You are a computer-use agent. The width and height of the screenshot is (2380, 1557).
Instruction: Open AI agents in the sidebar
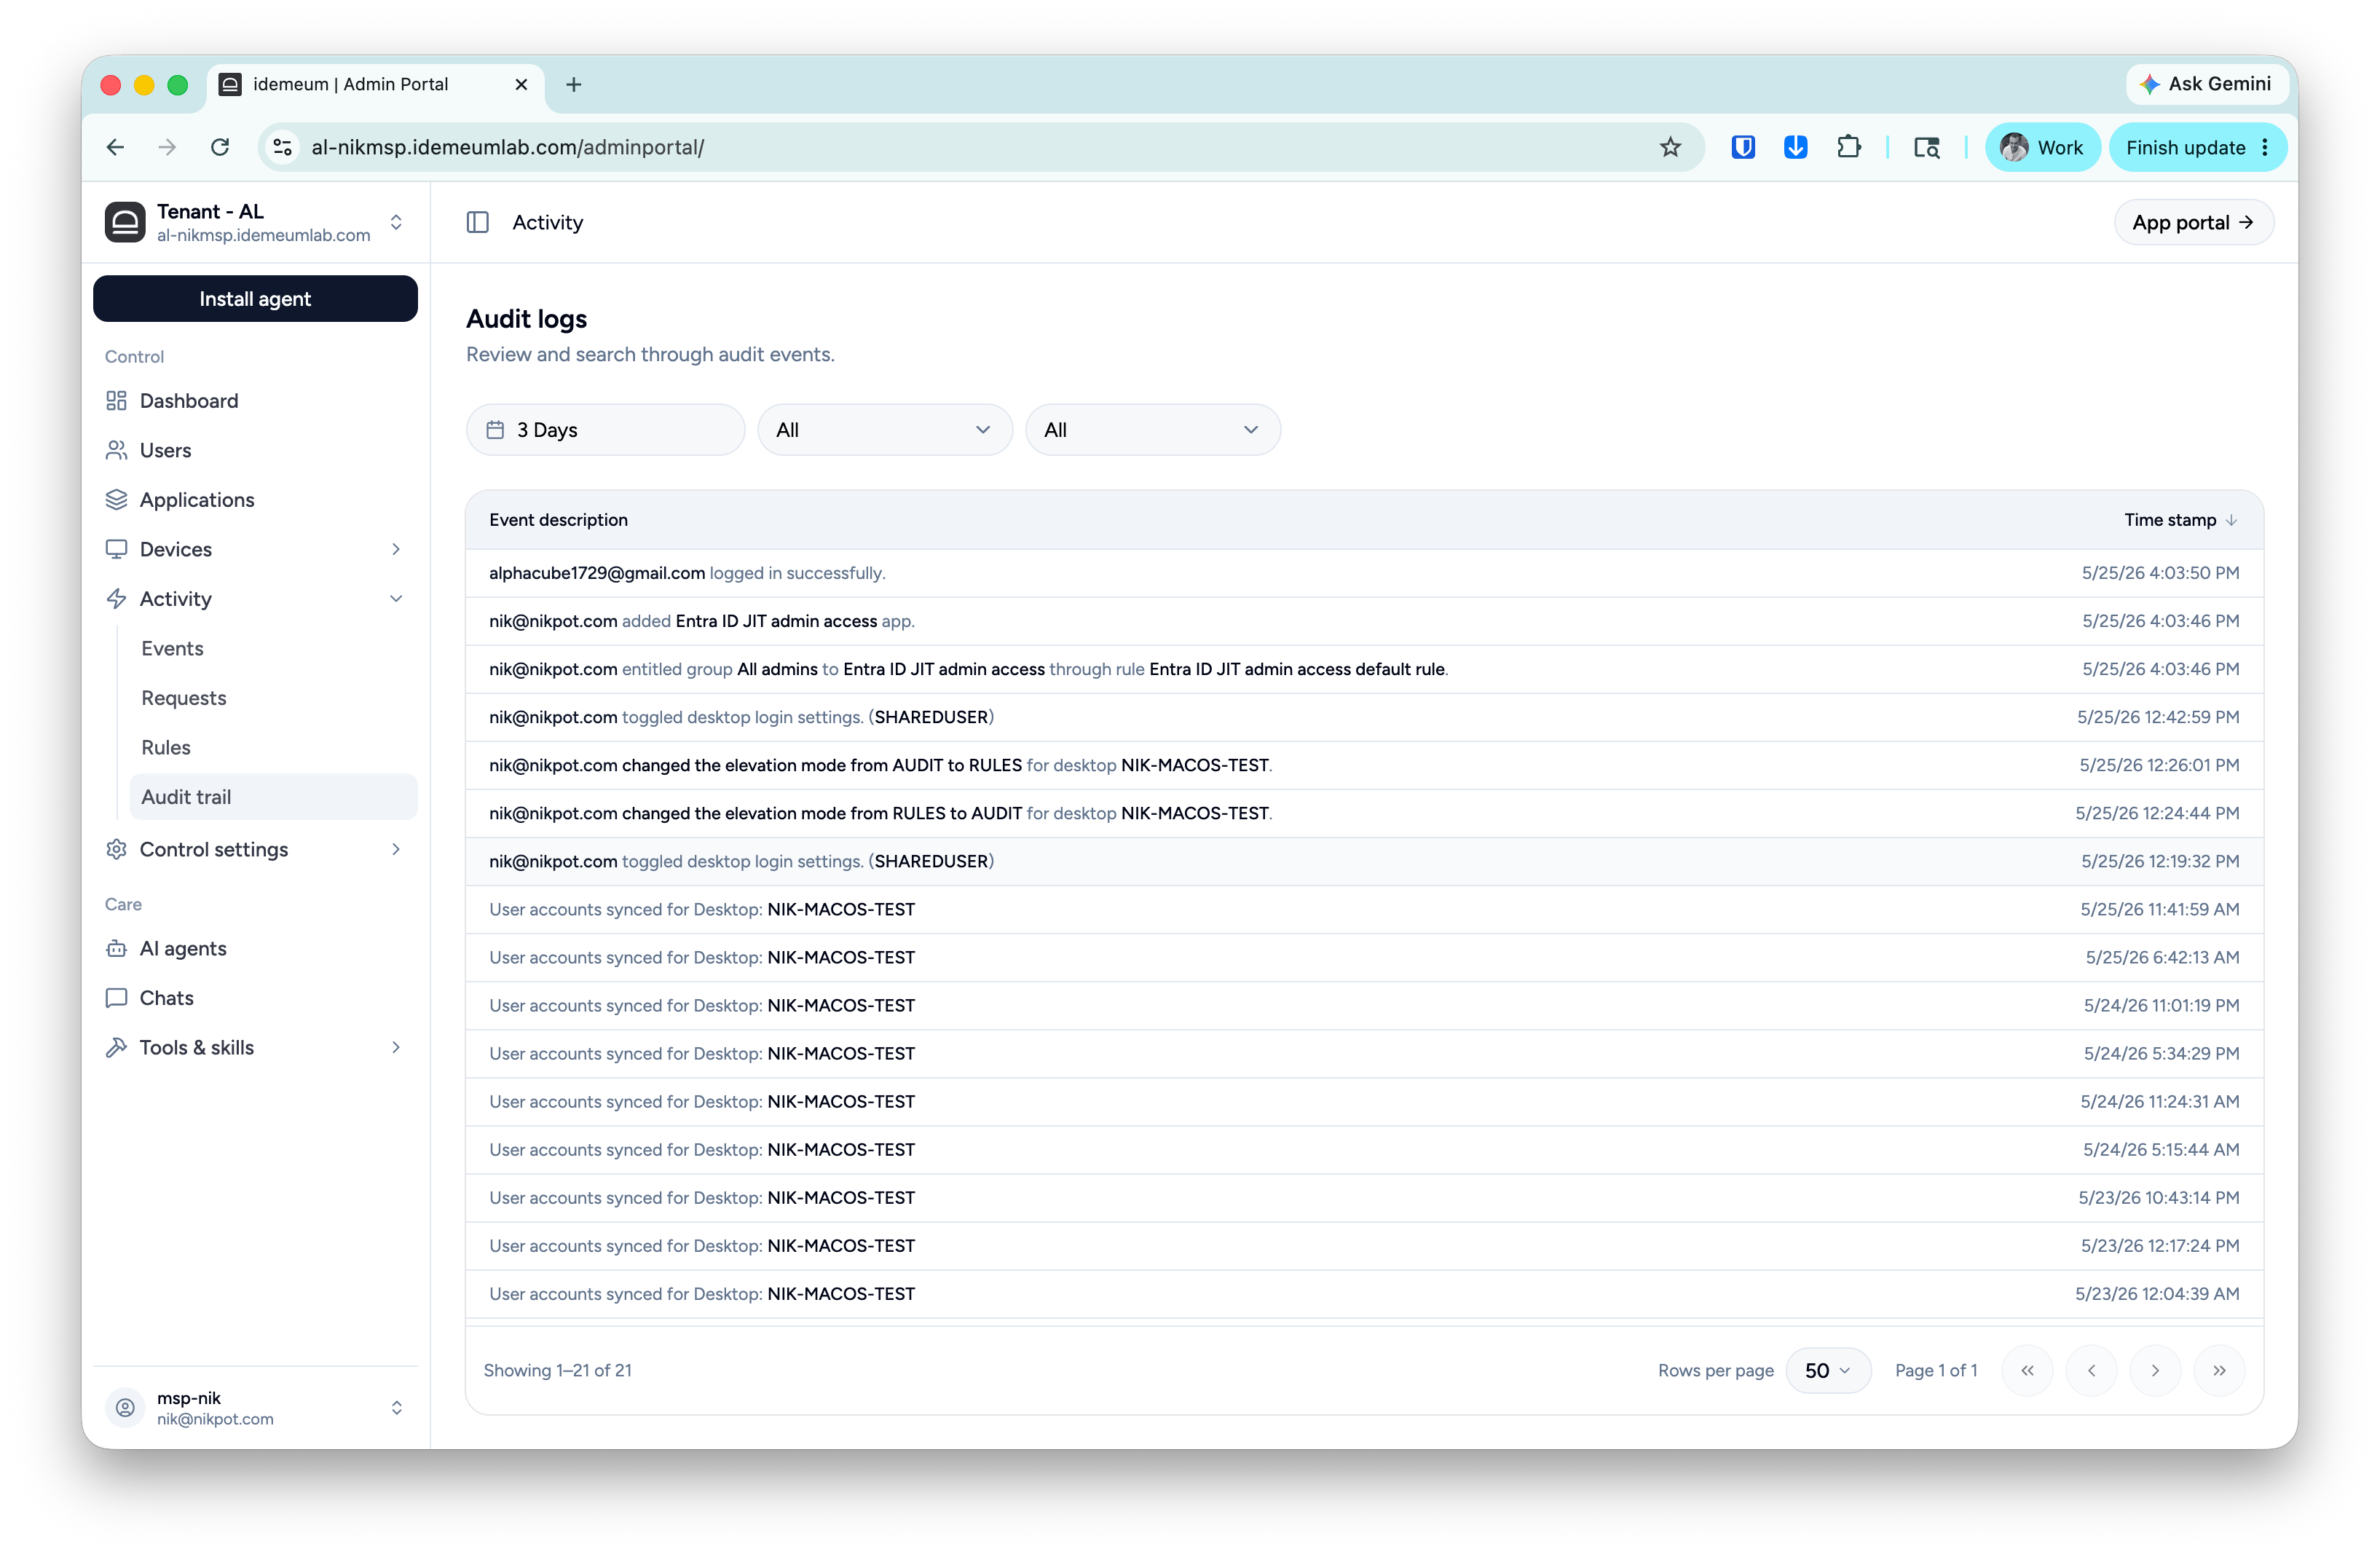pyautogui.click(x=255, y=948)
